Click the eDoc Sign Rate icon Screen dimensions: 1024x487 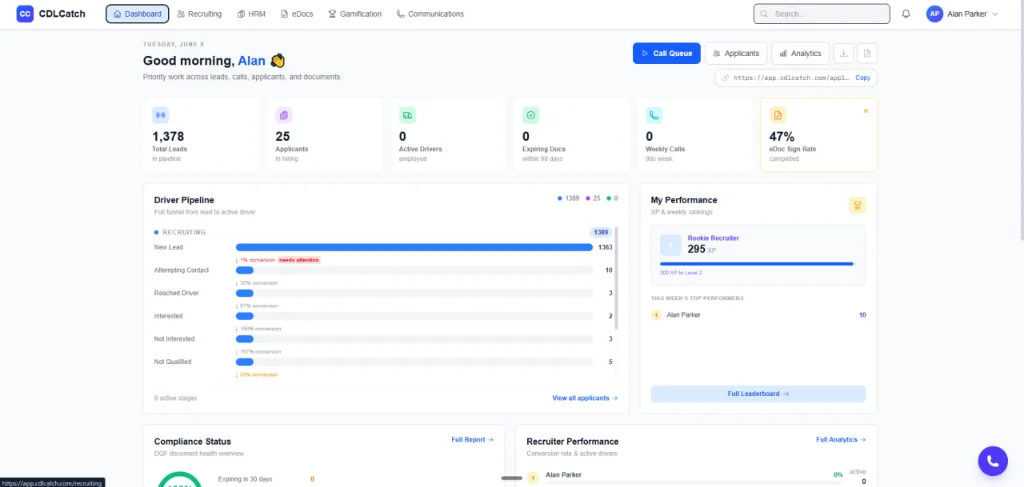(x=777, y=116)
